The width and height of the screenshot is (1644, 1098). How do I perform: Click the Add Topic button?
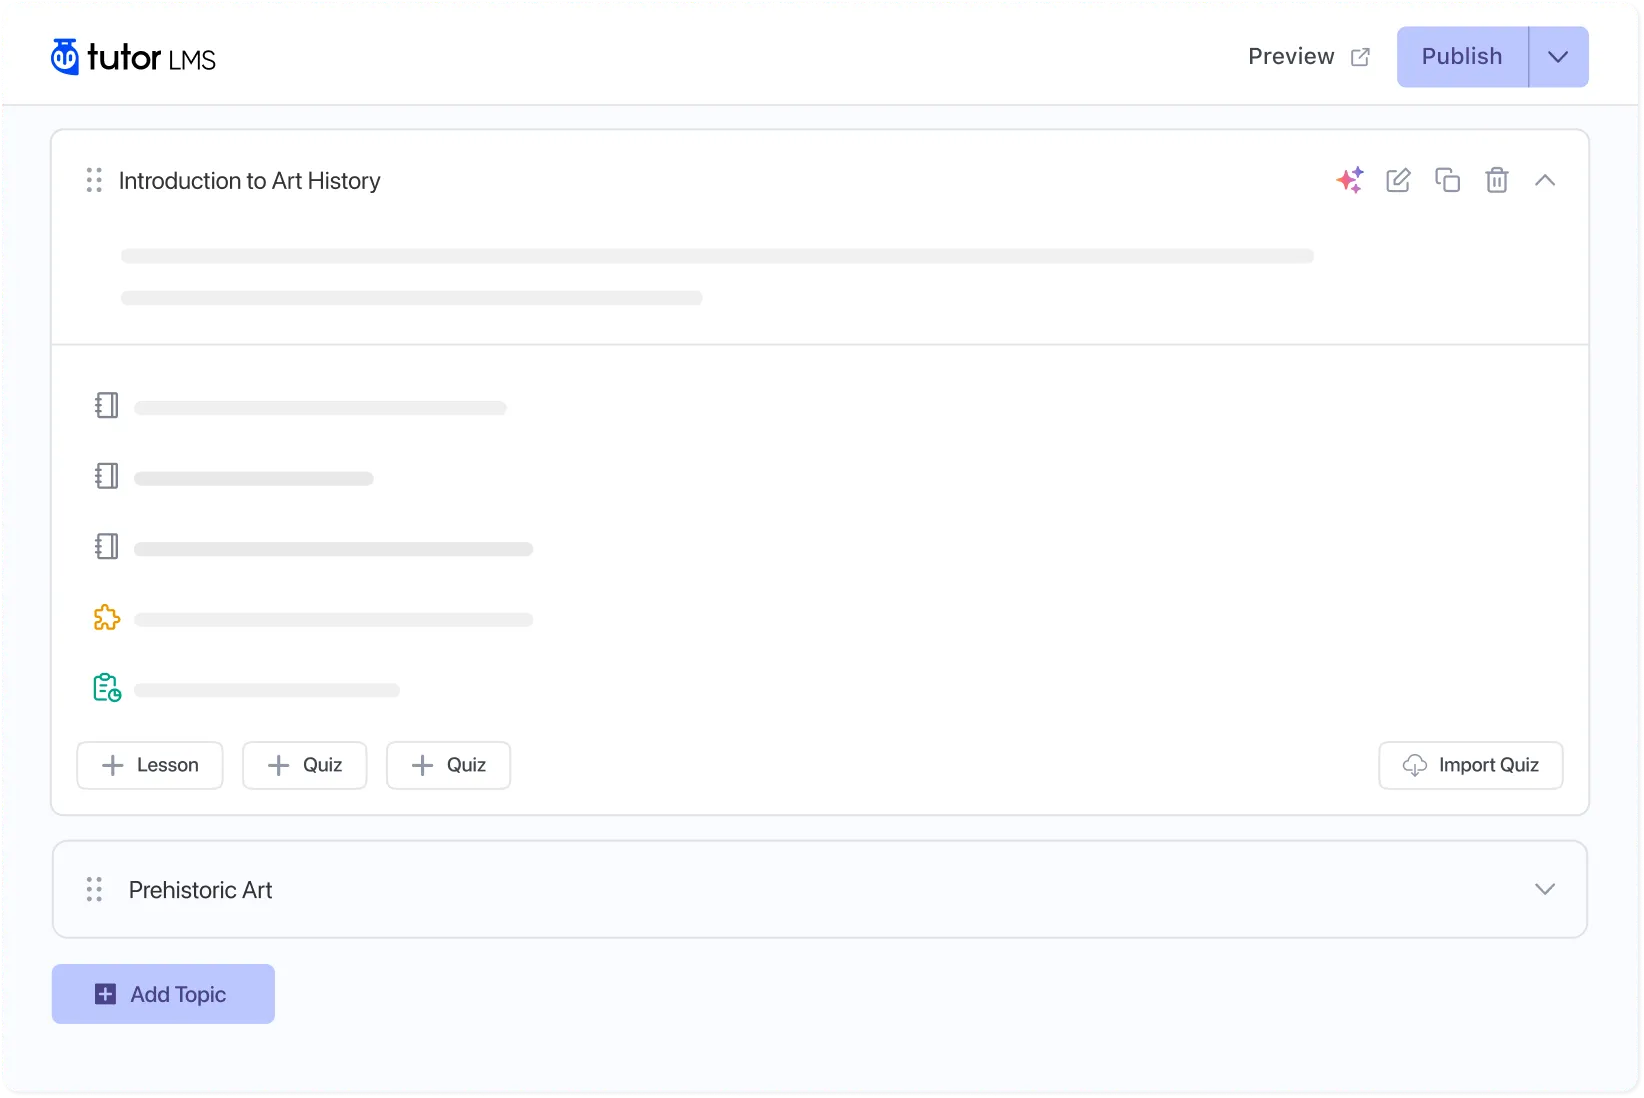click(163, 994)
